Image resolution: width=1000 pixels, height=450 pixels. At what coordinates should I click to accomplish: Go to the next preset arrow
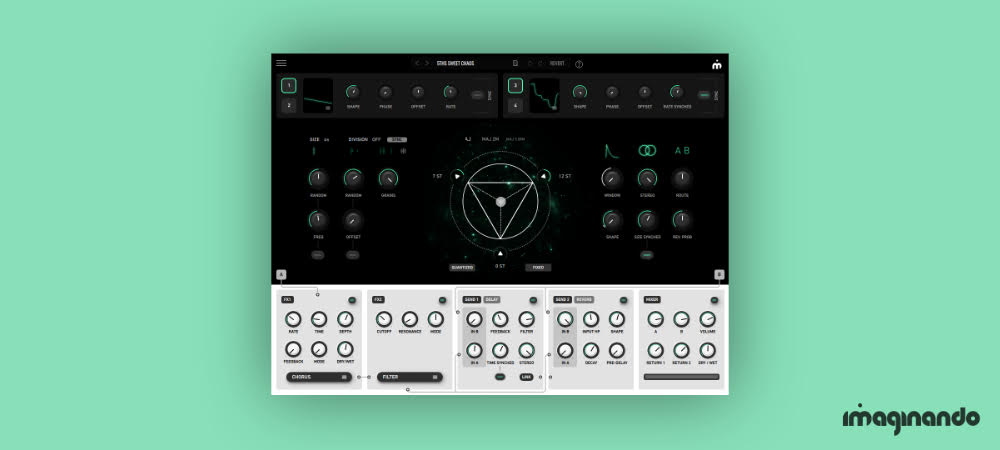428,63
